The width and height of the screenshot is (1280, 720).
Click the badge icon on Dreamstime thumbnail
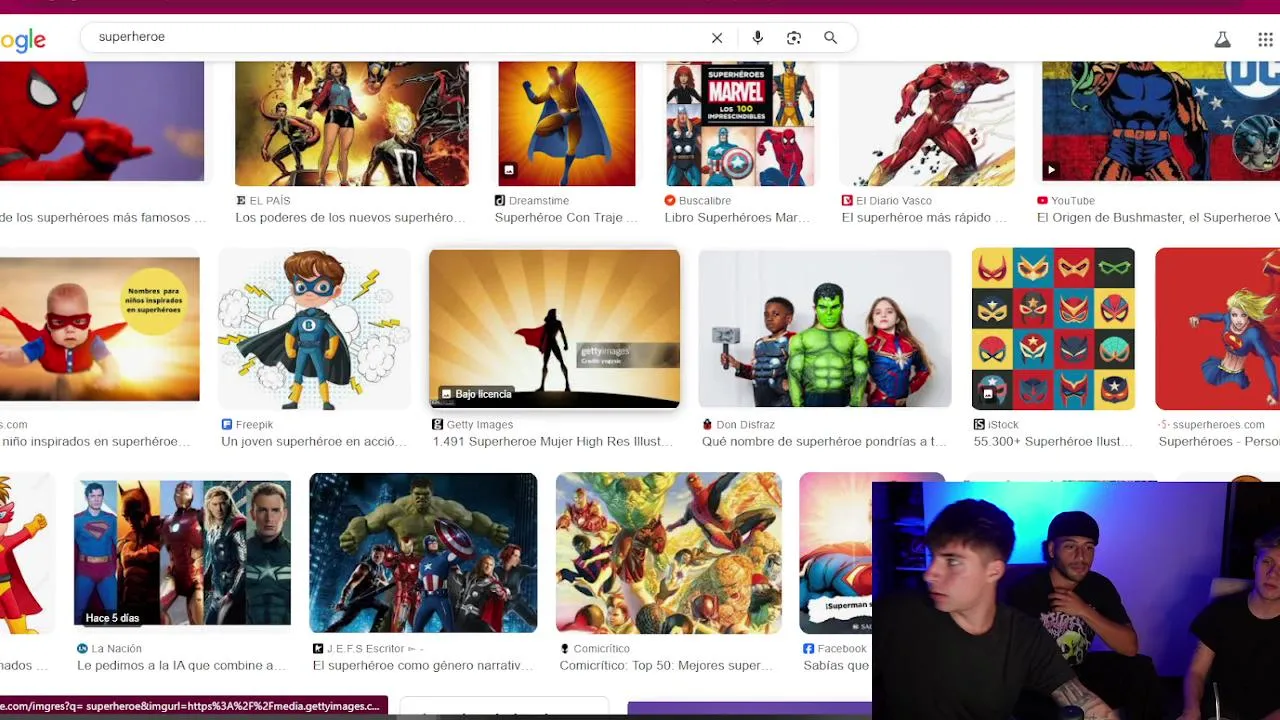(x=508, y=170)
